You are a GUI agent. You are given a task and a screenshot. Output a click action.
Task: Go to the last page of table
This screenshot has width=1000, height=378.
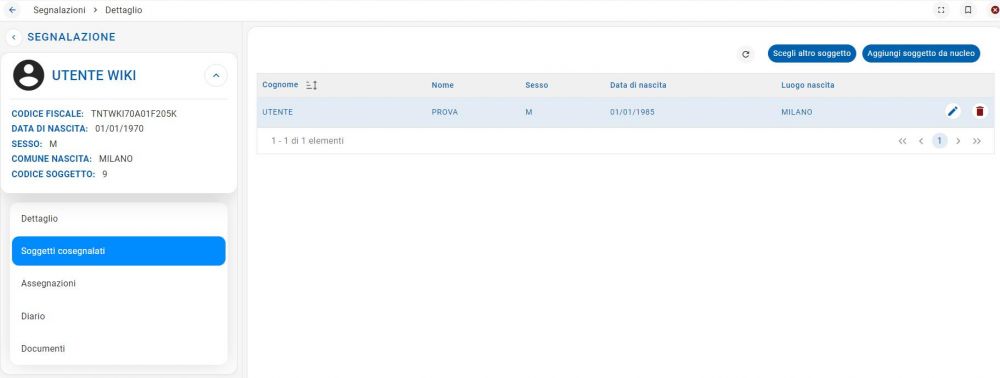[976, 141]
